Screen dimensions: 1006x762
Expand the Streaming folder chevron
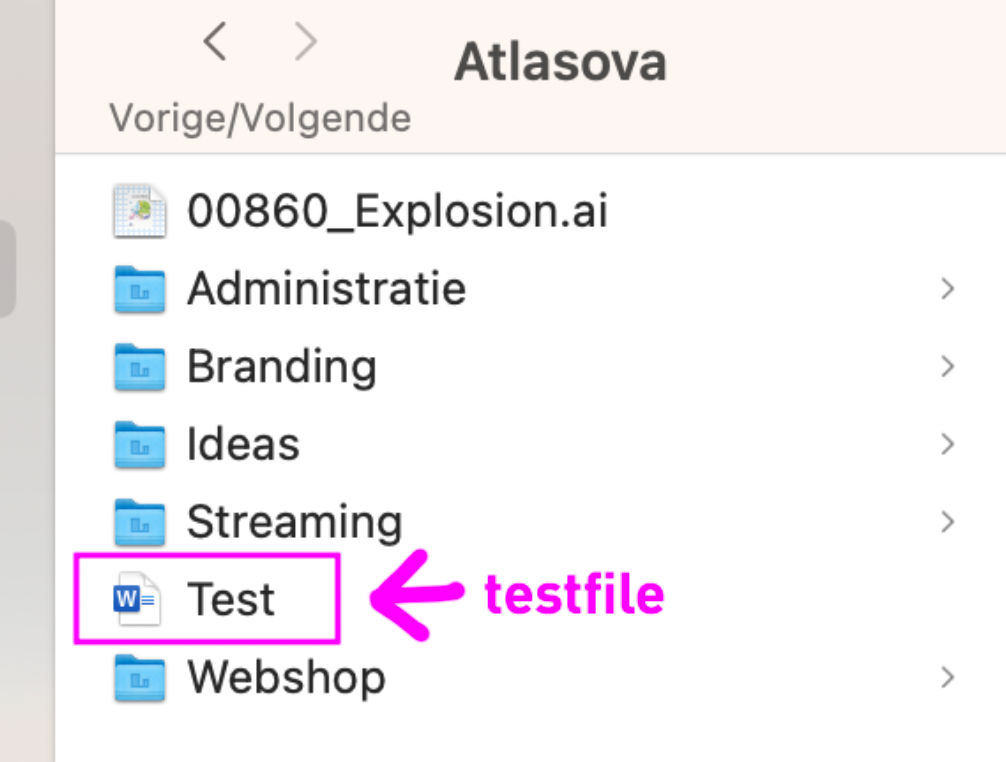click(947, 521)
